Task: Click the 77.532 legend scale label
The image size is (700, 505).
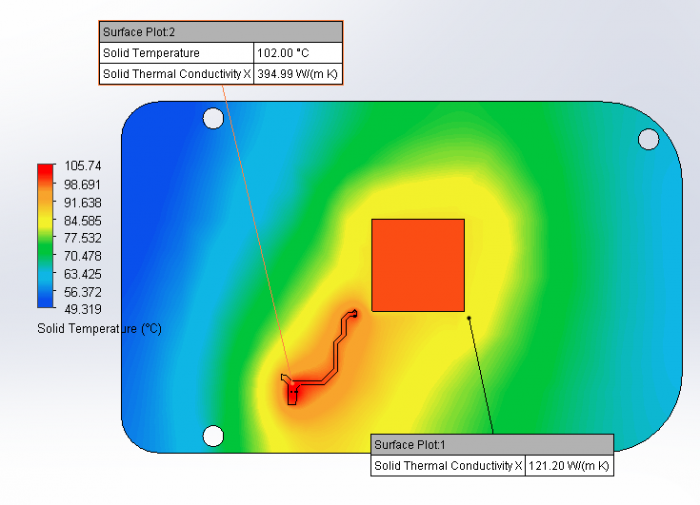Action: [82, 238]
